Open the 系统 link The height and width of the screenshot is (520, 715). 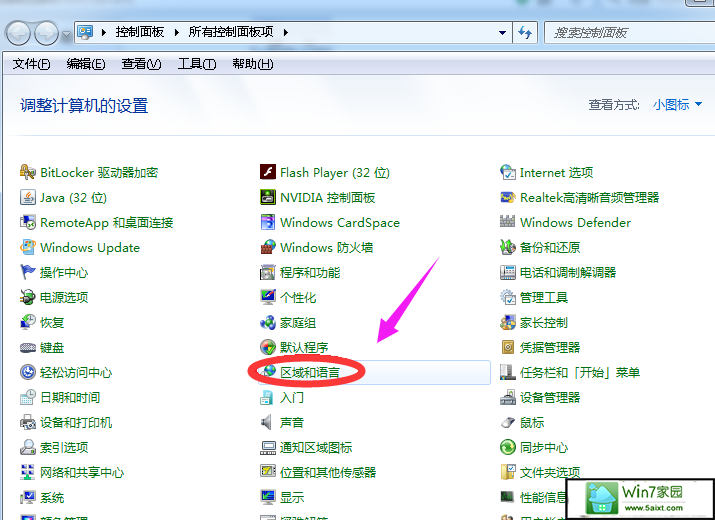pyautogui.click(x=52, y=497)
